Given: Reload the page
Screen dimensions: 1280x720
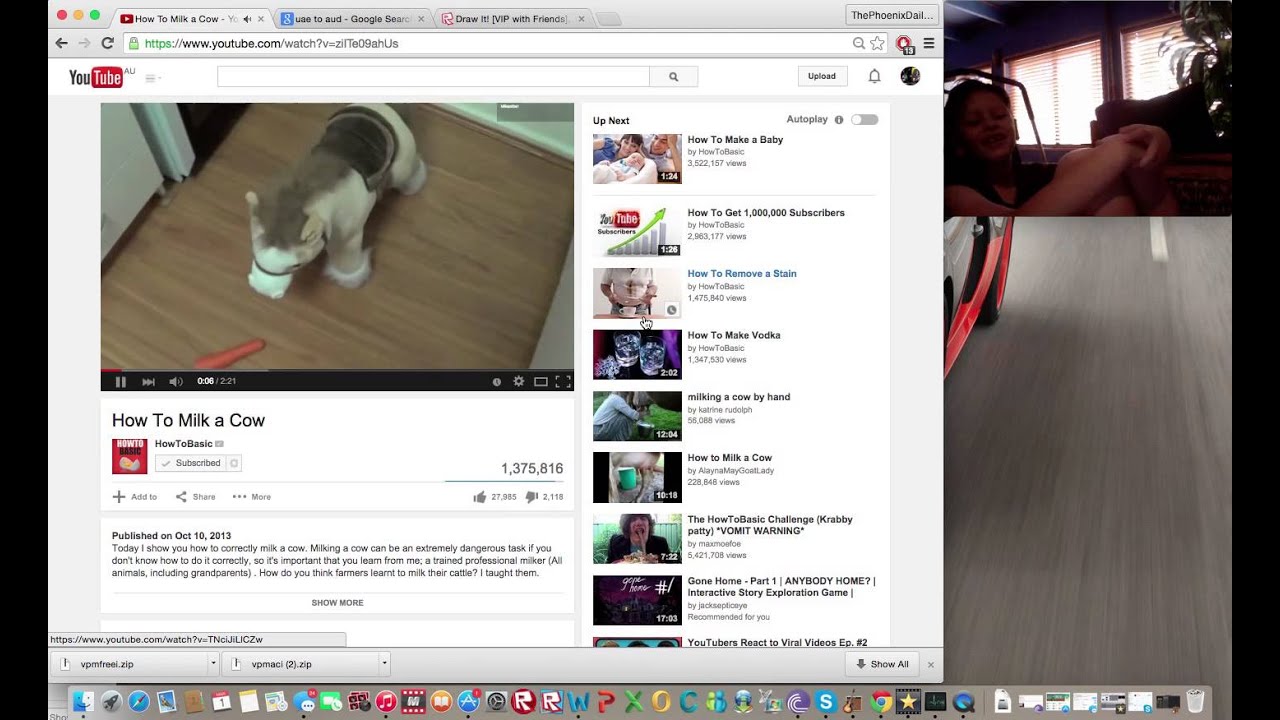Looking at the screenshot, I should (107, 43).
